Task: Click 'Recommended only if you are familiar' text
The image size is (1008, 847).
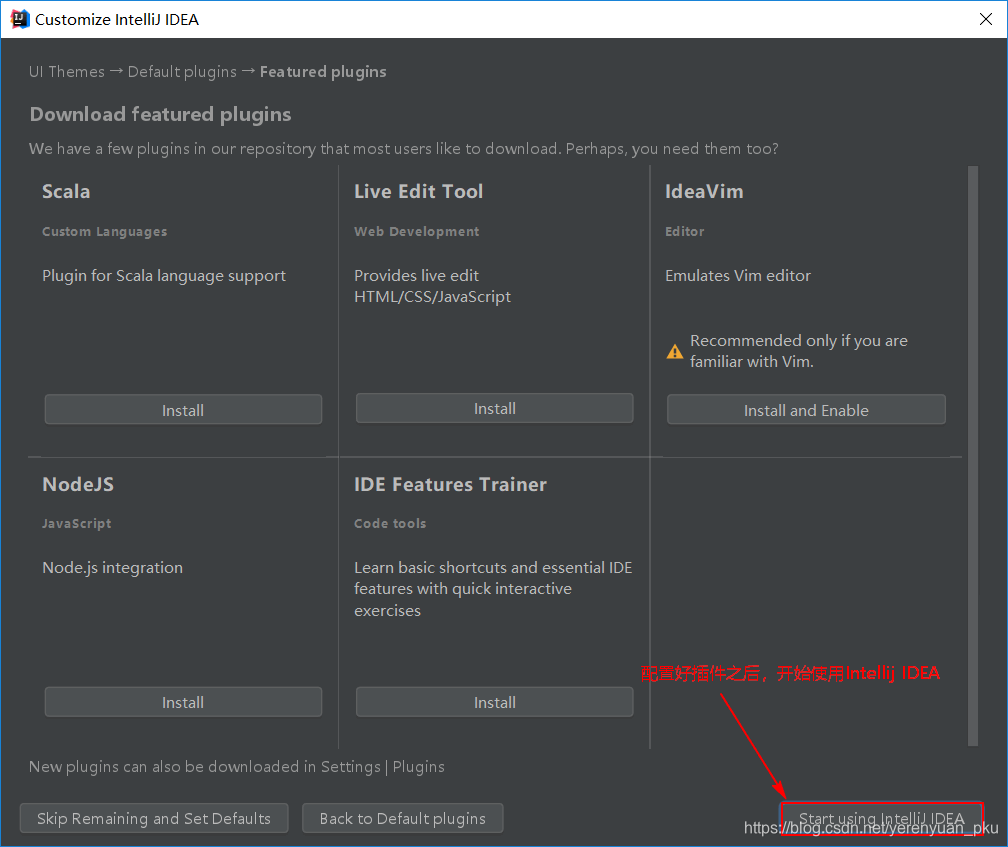Action: point(799,351)
